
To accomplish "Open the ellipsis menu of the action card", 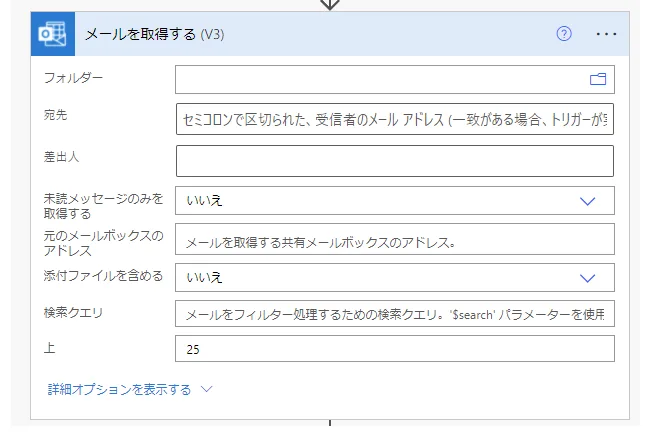I will point(607,34).
